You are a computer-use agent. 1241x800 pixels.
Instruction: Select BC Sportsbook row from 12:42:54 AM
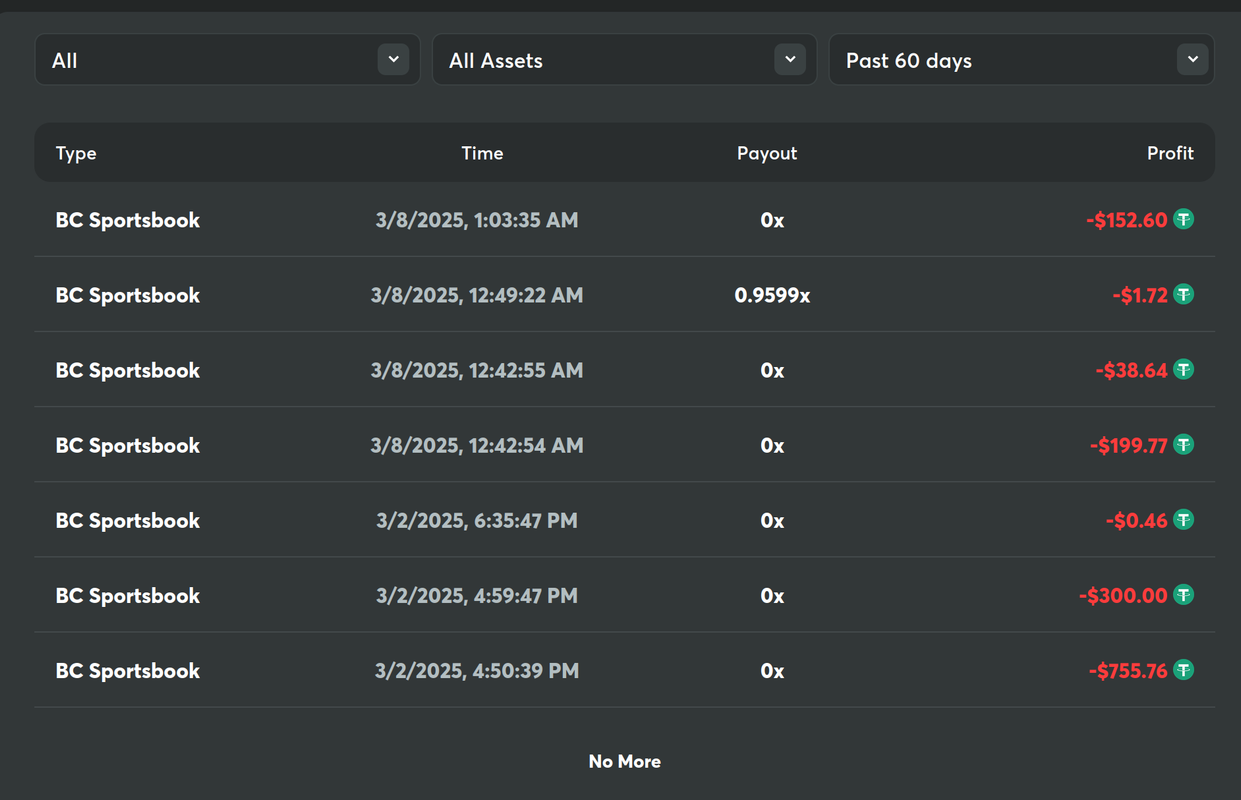pos(625,444)
